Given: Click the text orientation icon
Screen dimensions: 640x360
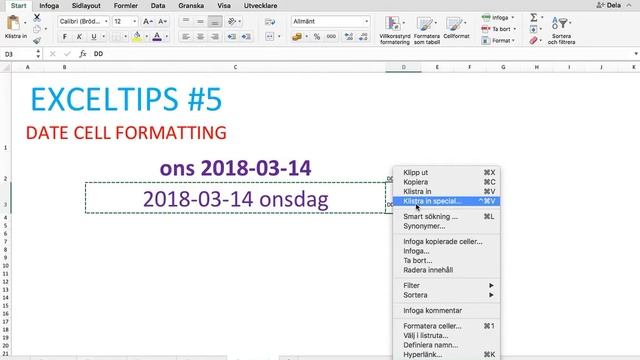Looking at the screenshot, I should pyautogui.click(x=232, y=21).
